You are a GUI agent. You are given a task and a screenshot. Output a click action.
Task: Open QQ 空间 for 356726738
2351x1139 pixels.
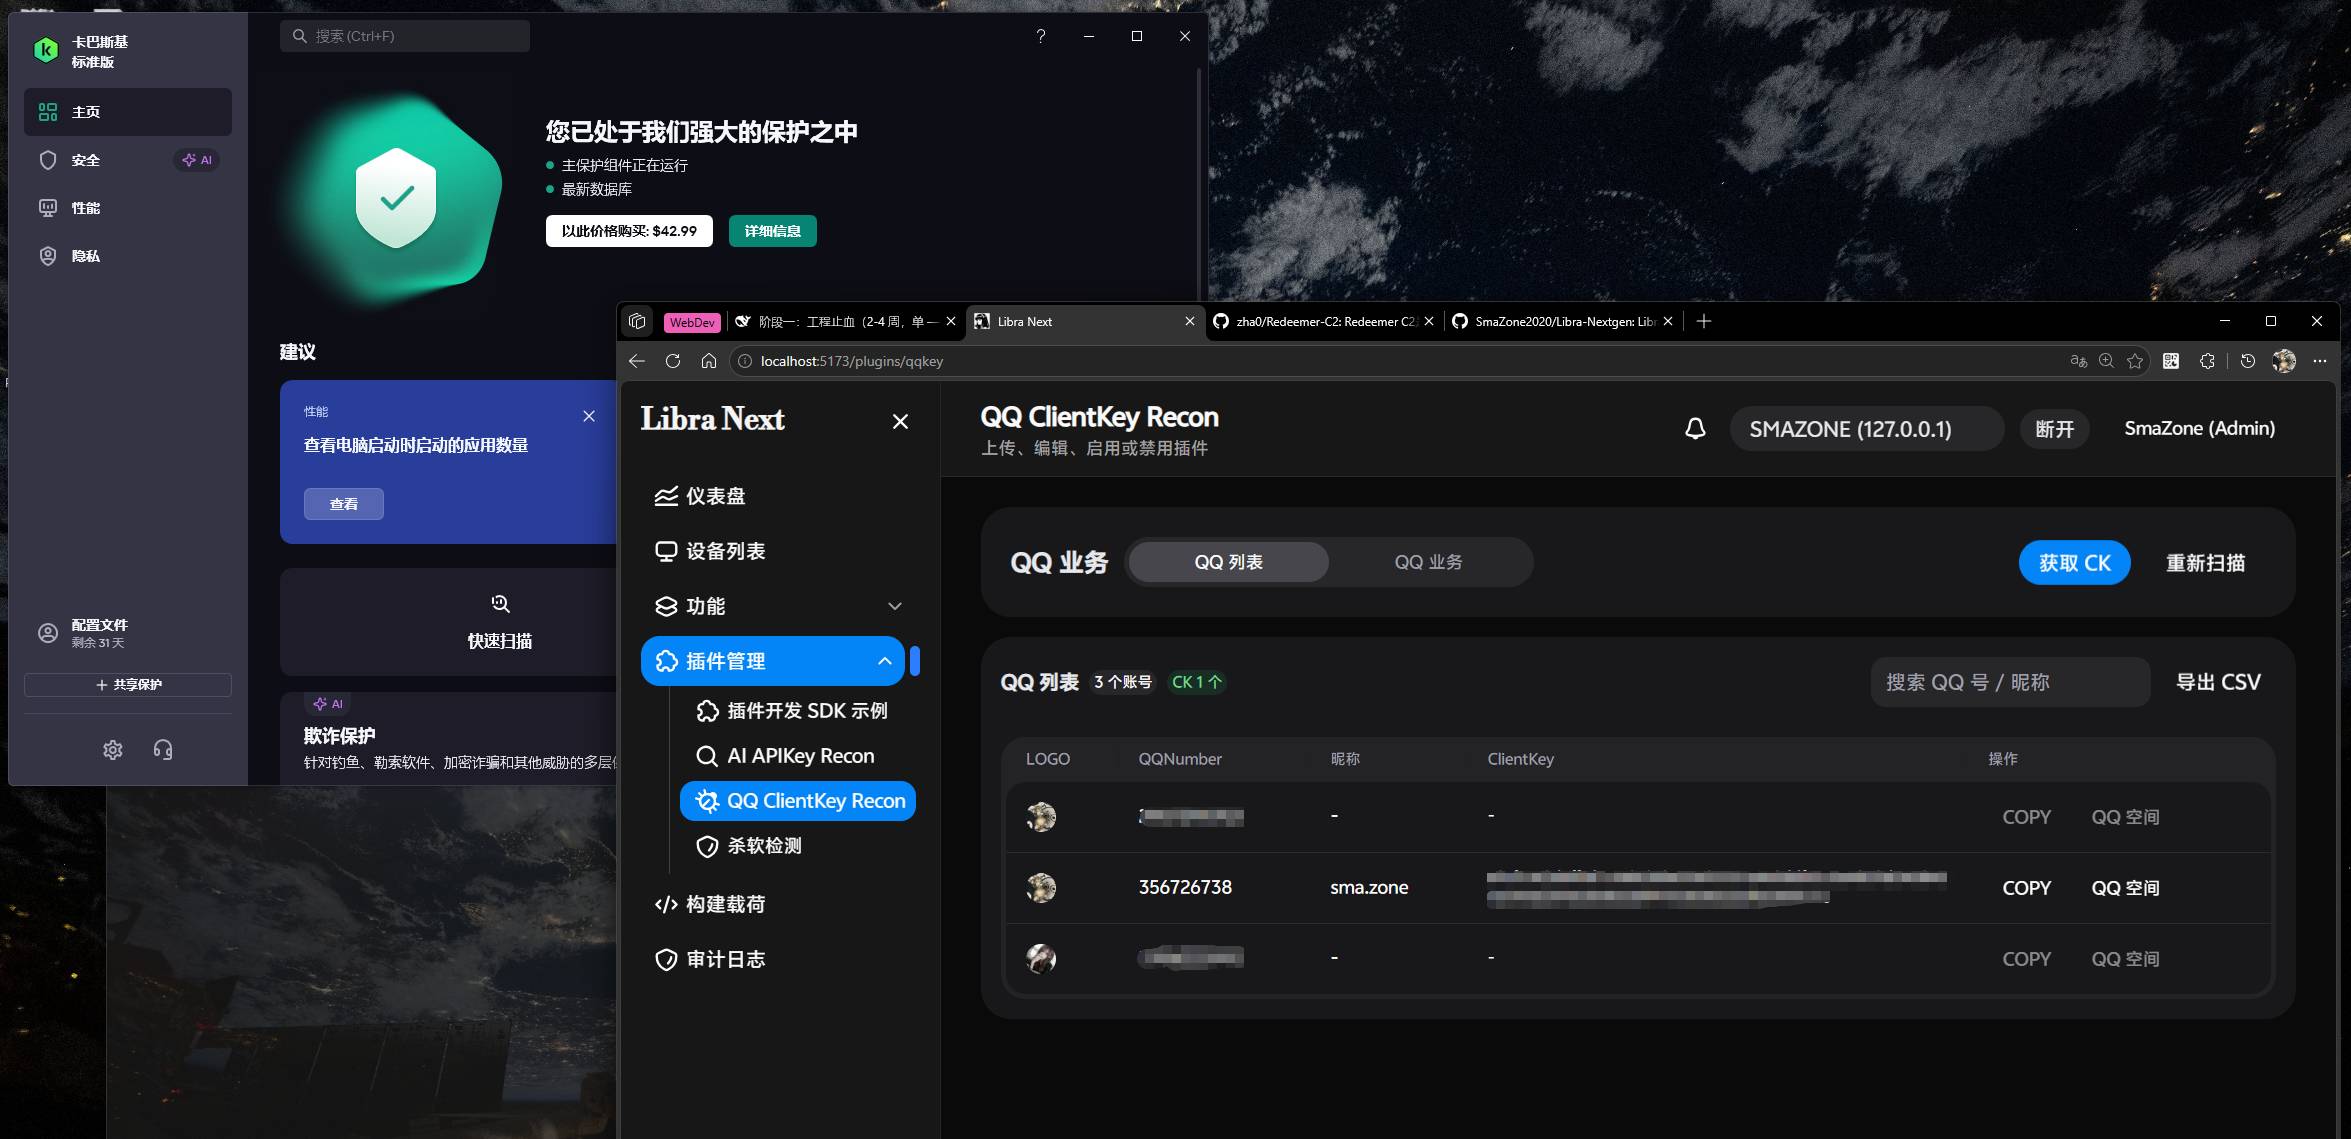coord(2125,888)
